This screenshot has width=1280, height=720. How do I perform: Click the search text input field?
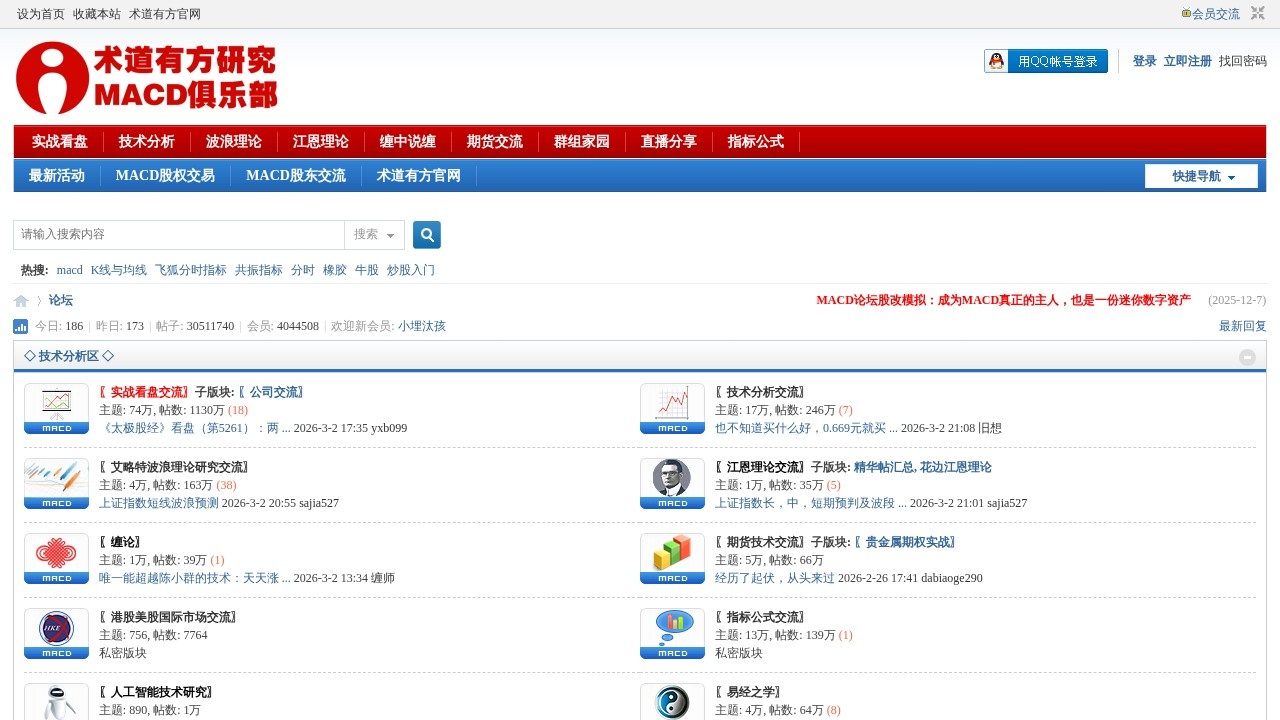[180, 235]
